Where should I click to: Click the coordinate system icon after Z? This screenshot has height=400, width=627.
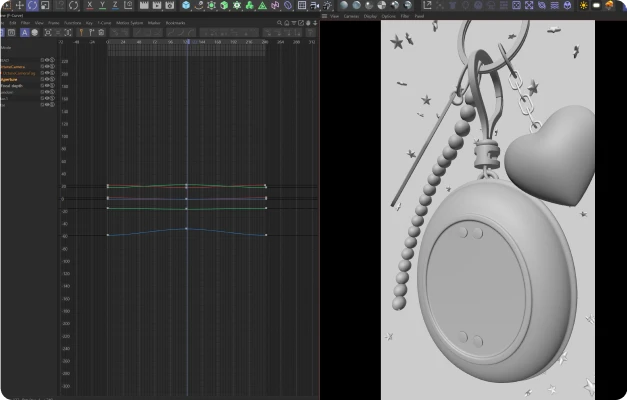point(128,5)
